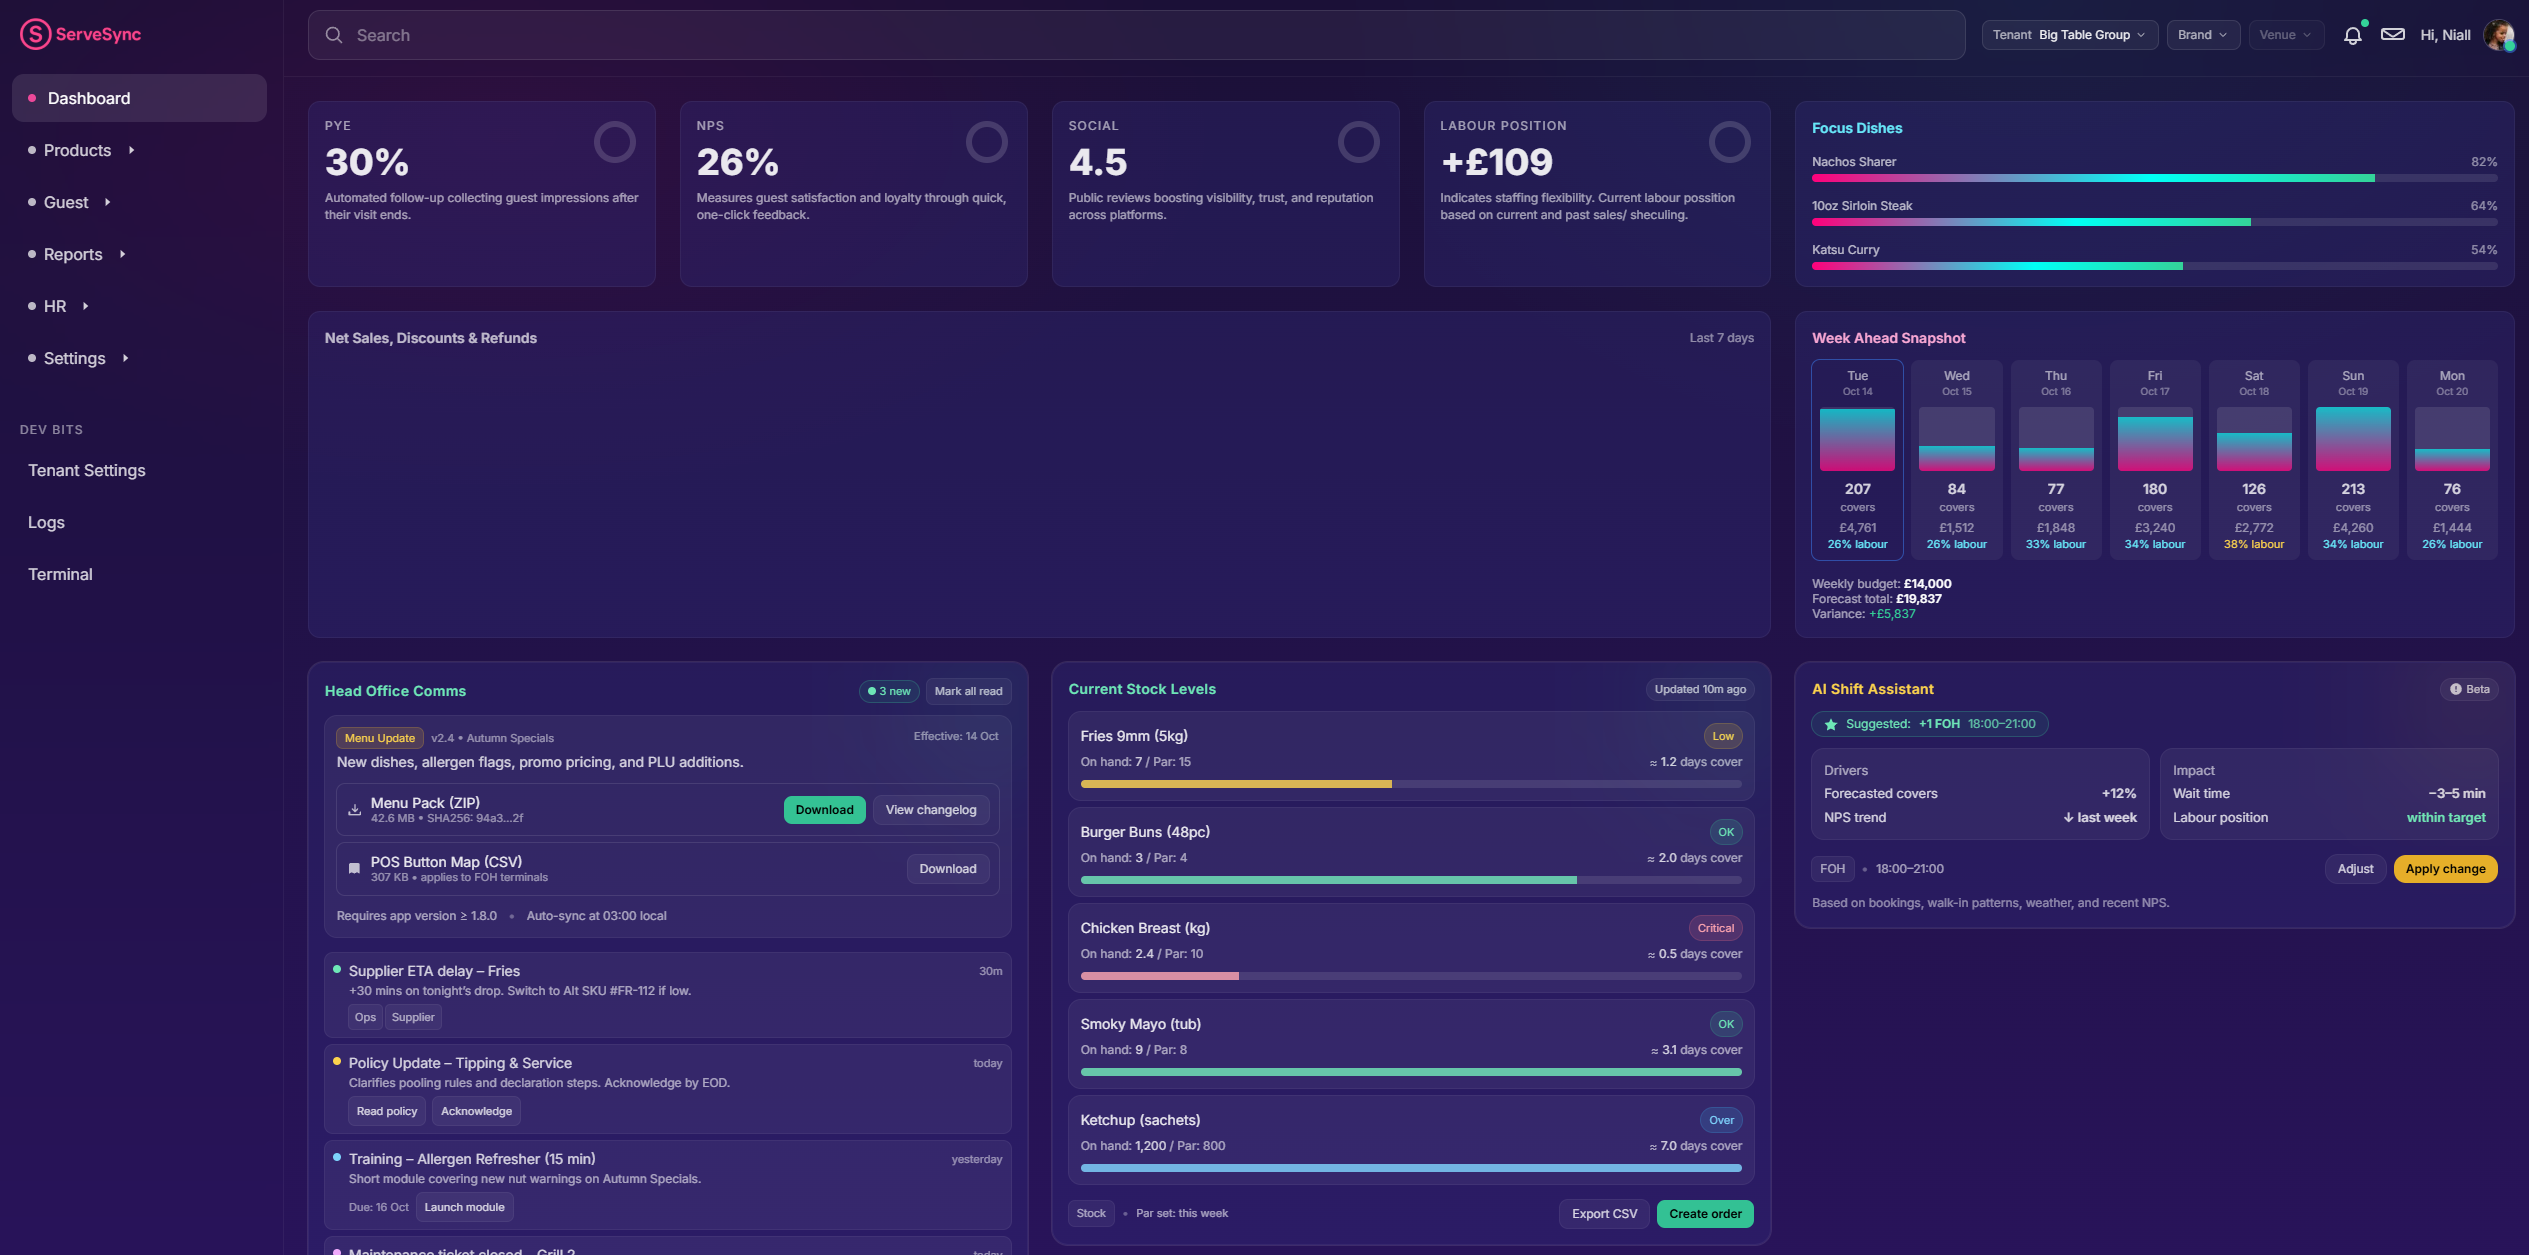Click the Create order button
Screen dimensions: 2529x1255
[x=1704, y=1214]
